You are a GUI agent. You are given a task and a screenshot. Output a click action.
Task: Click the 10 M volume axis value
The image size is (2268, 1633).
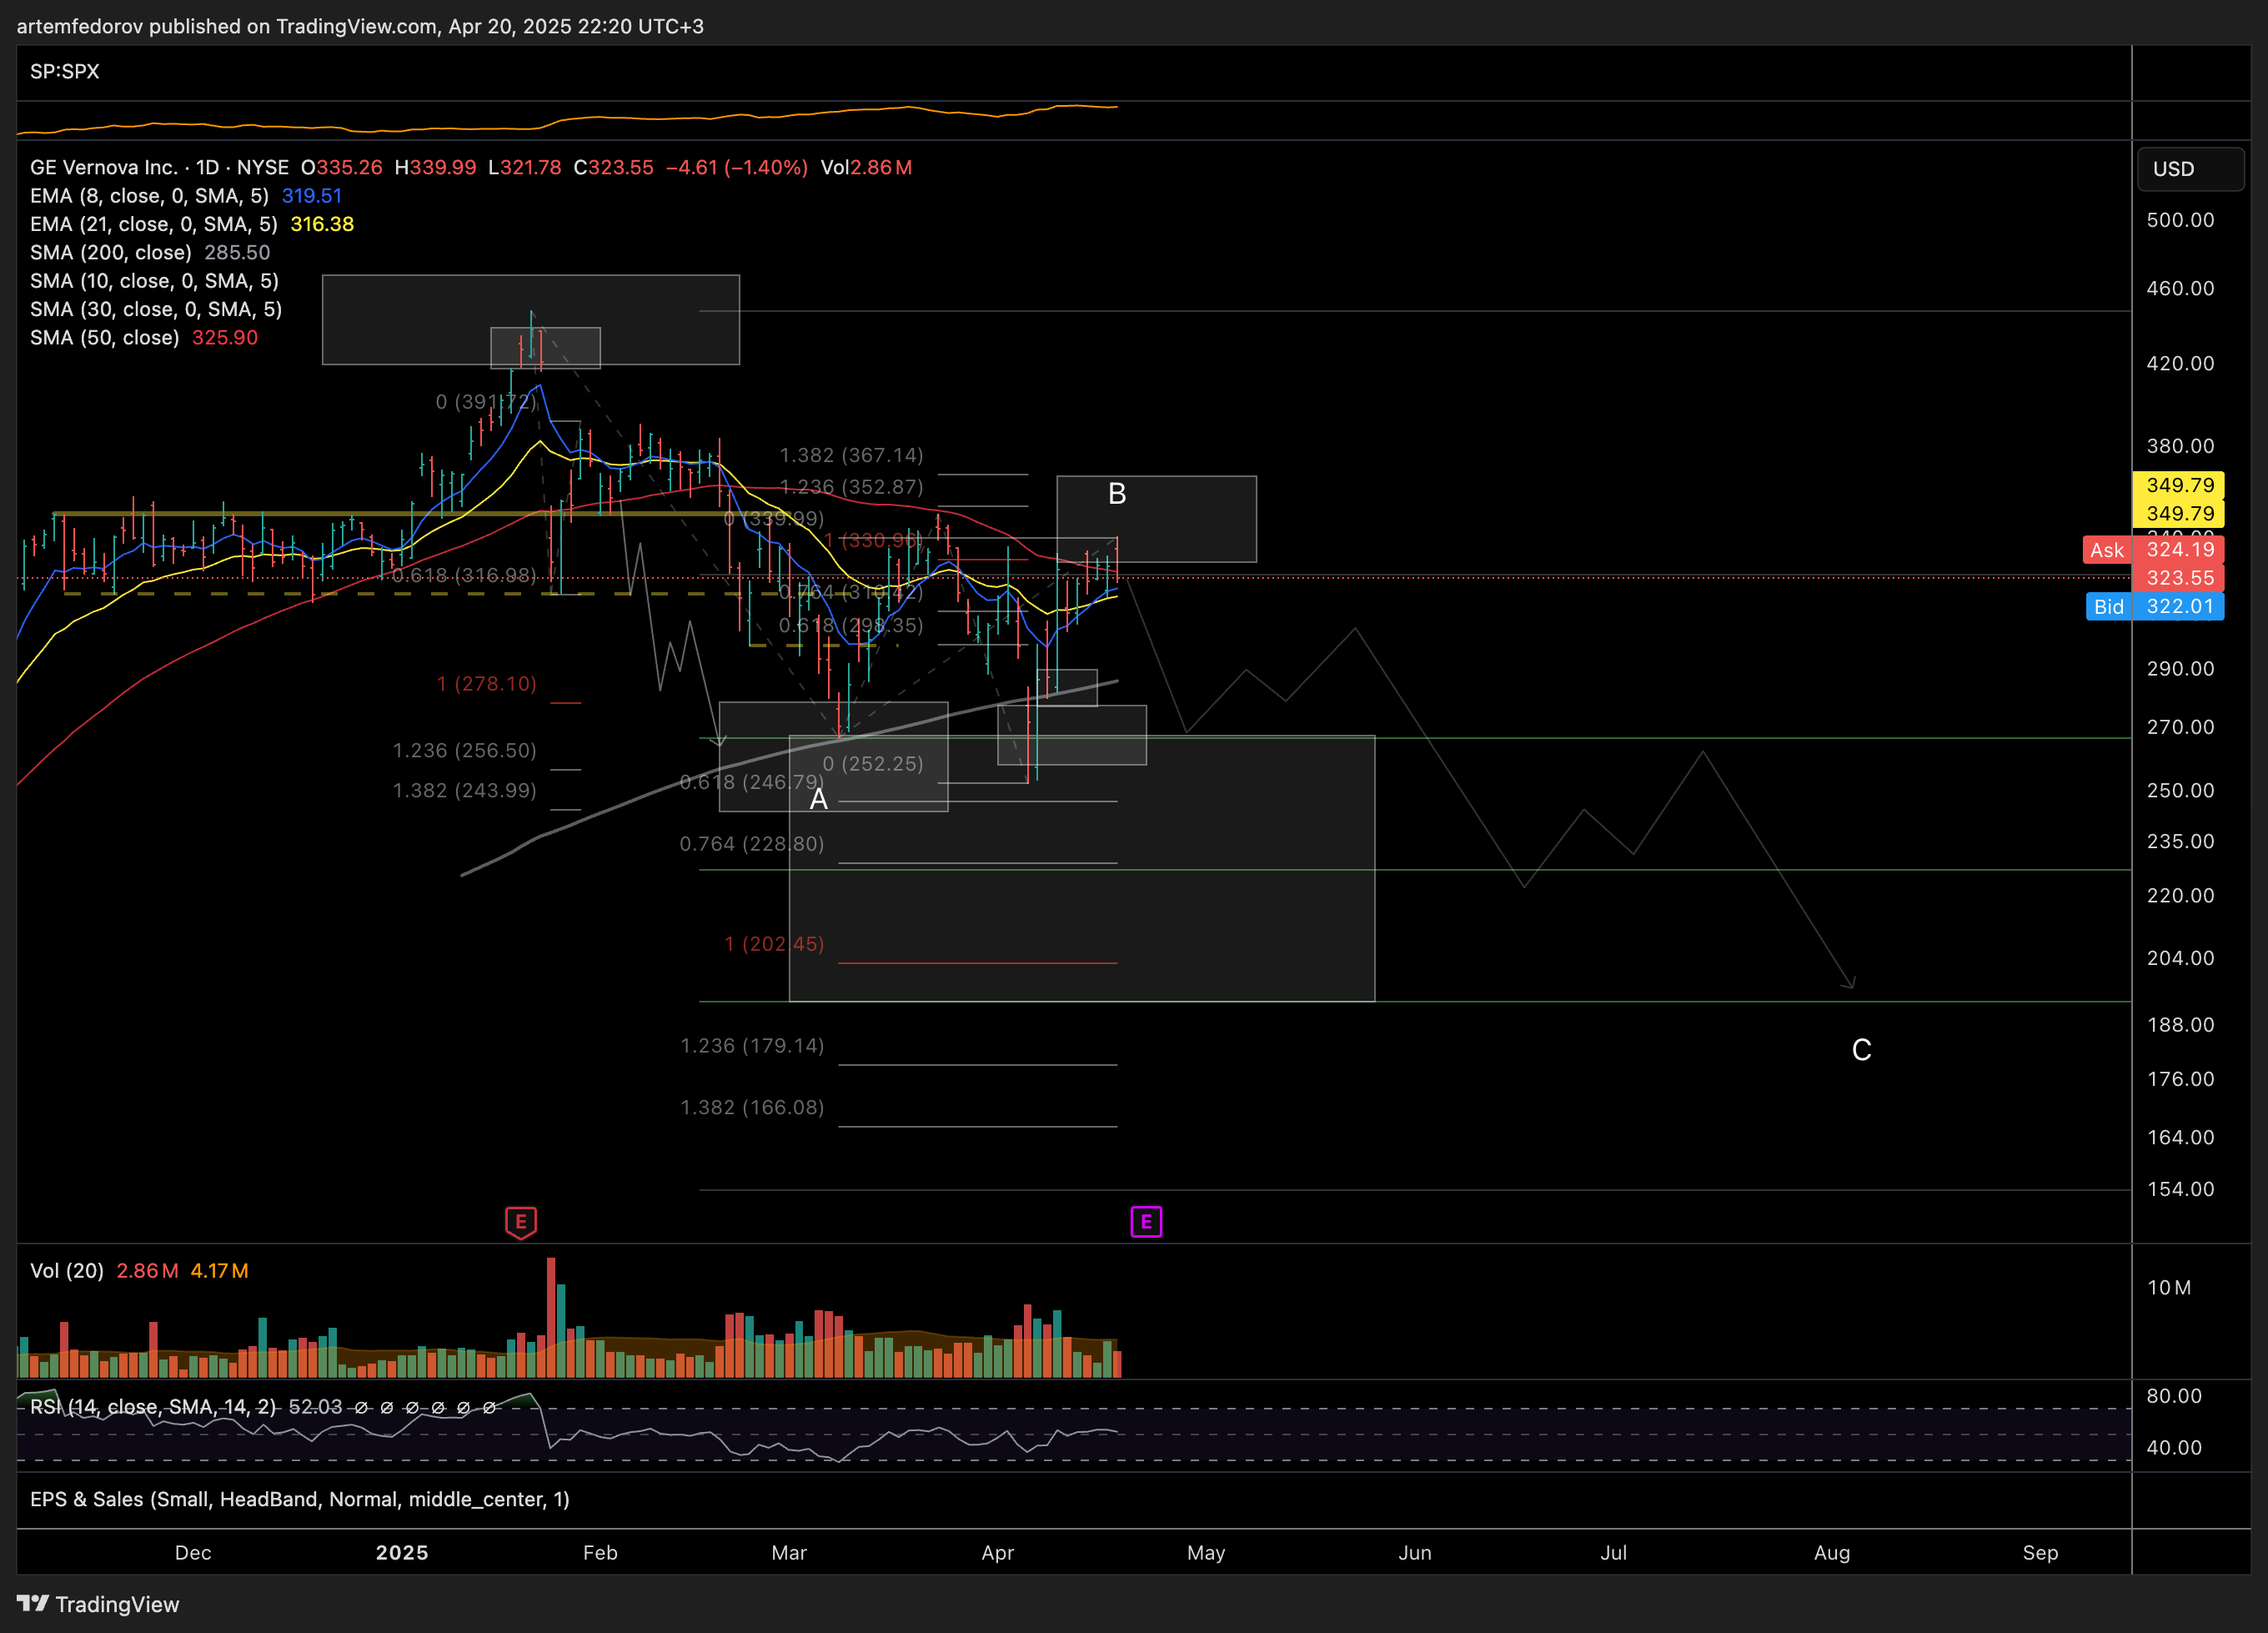click(2169, 1288)
